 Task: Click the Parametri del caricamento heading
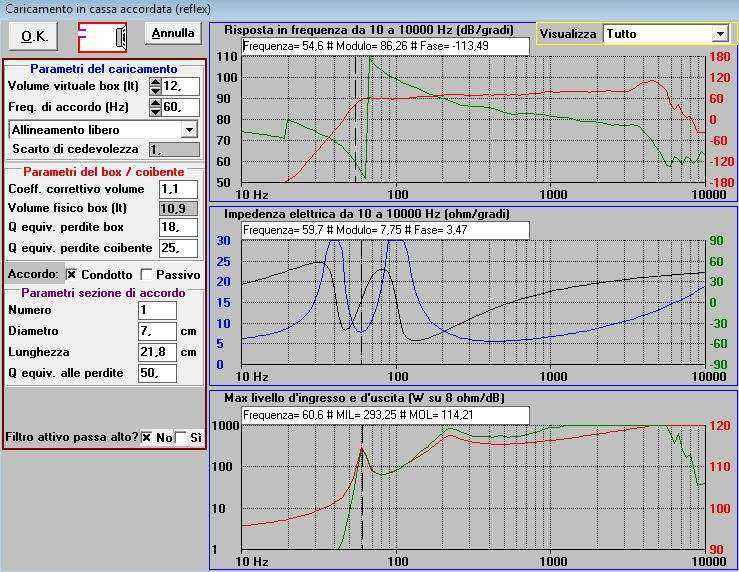click(104, 69)
